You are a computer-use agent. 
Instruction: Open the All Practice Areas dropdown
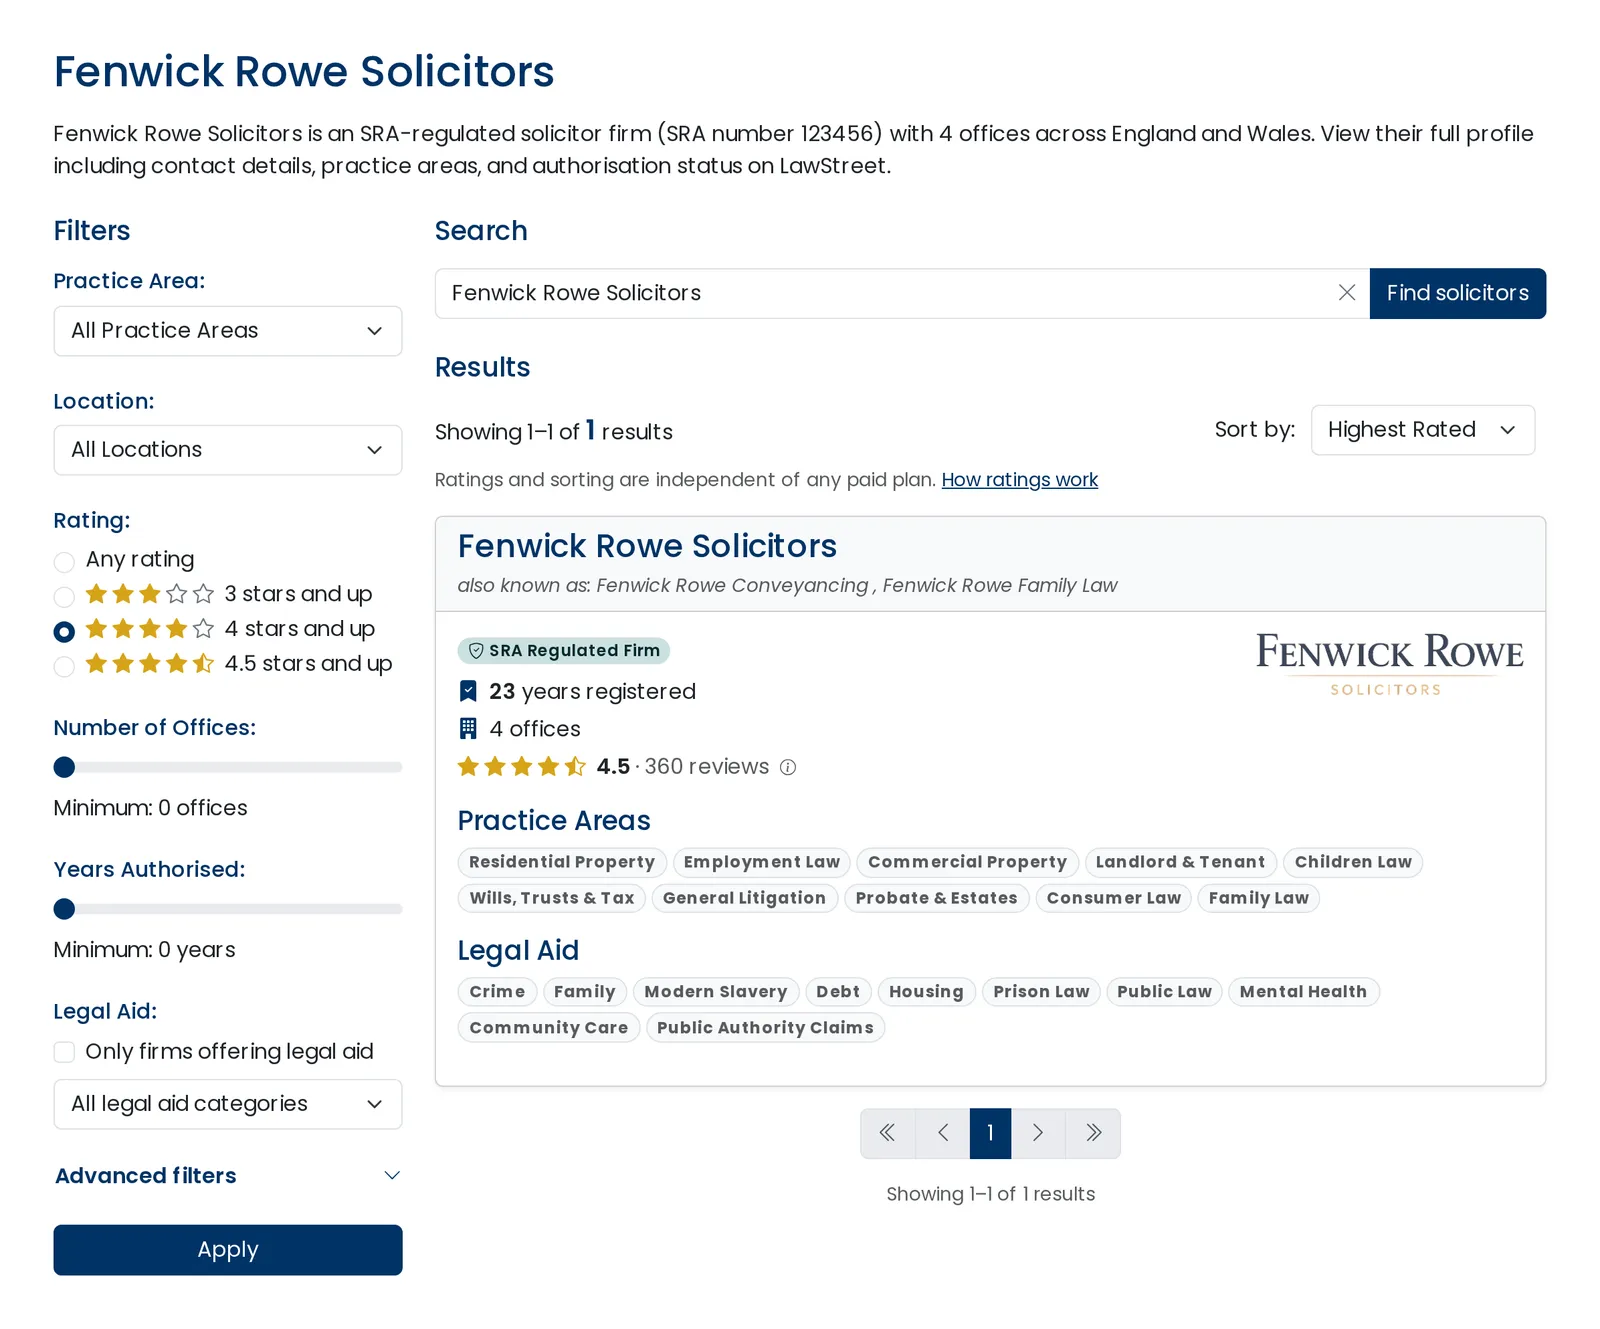tap(228, 331)
